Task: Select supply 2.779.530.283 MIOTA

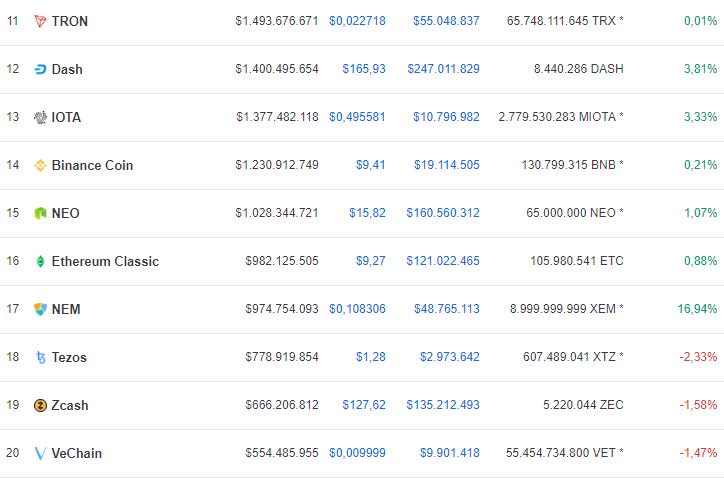Action: point(557,117)
